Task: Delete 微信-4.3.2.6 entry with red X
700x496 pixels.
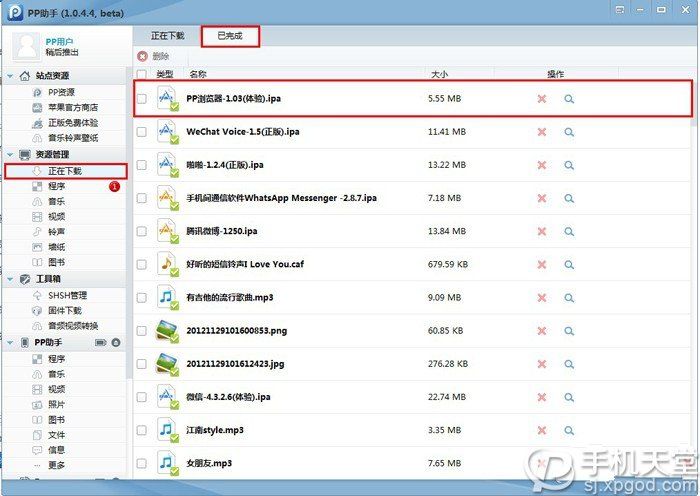Action: click(542, 397)
